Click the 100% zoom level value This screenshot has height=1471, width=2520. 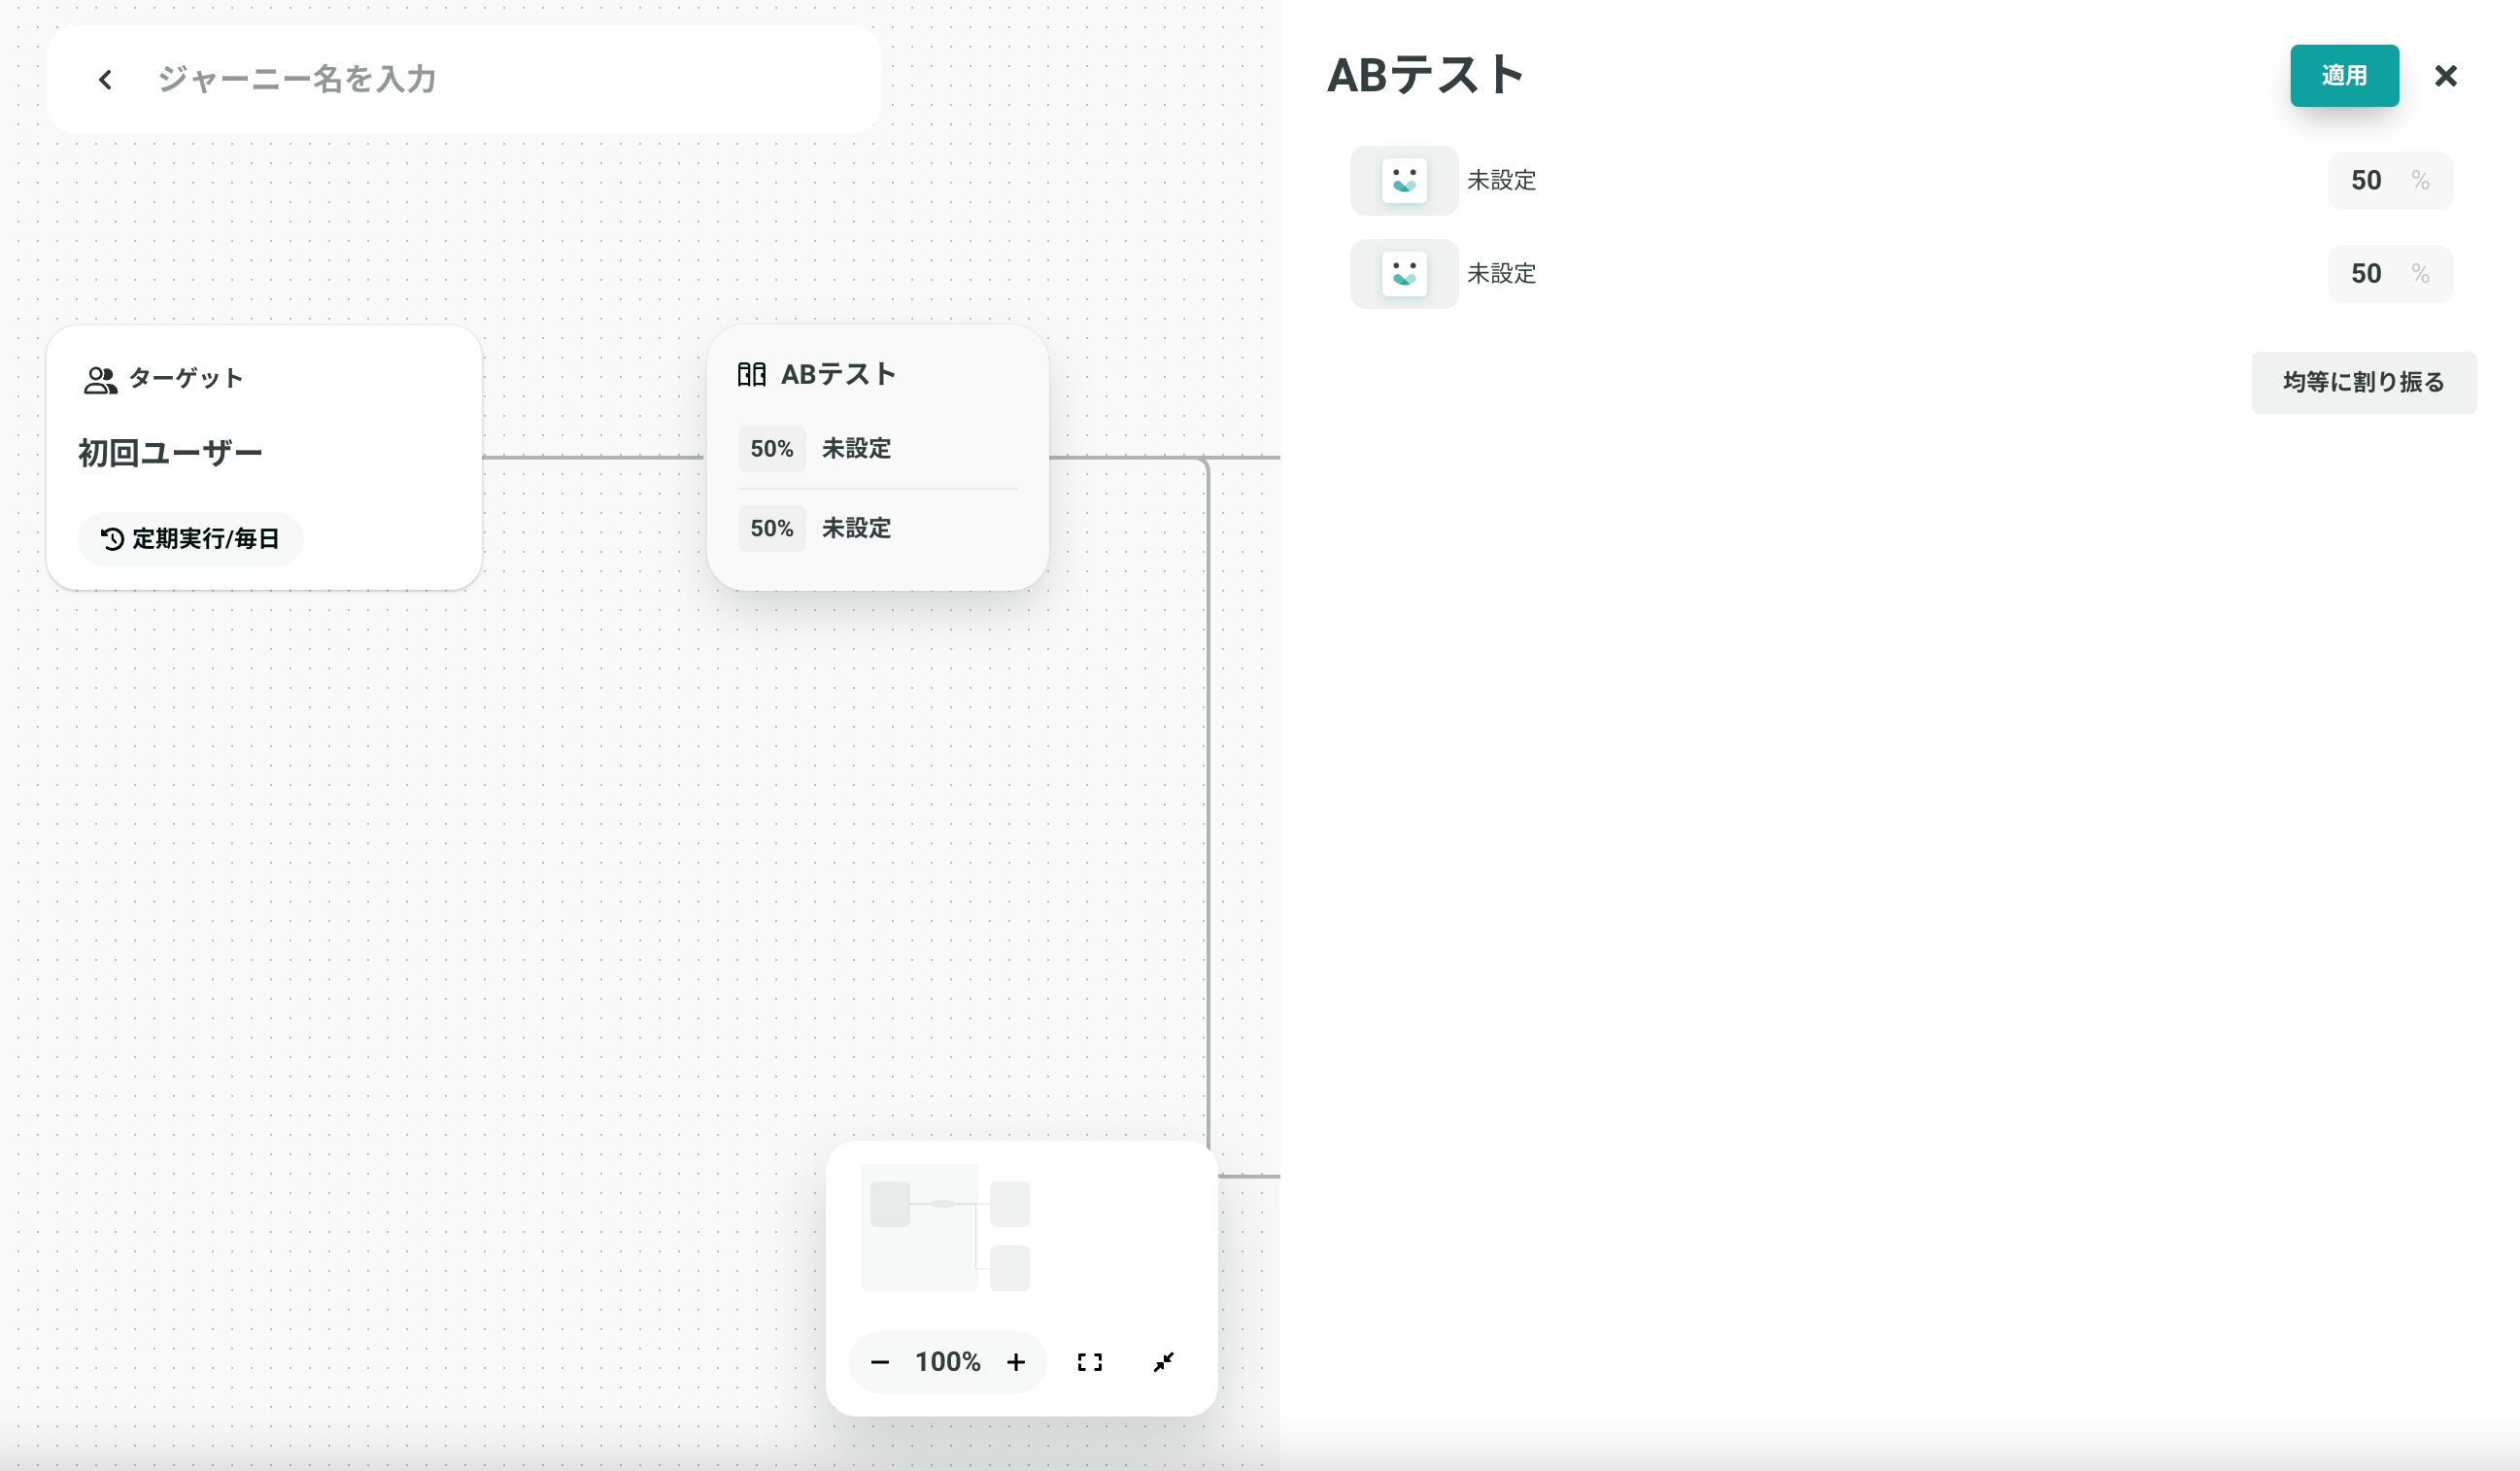[x=948, y=1362]
